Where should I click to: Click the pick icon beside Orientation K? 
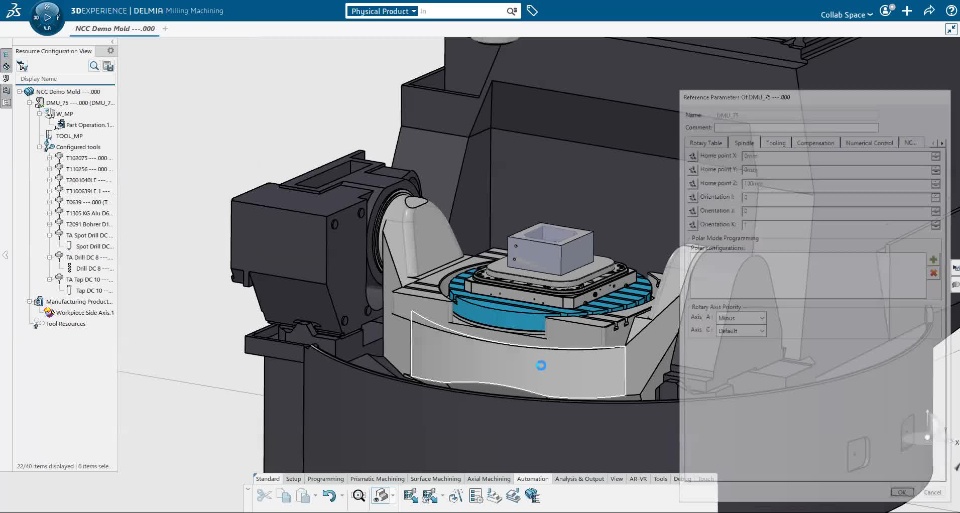[692, 225]
